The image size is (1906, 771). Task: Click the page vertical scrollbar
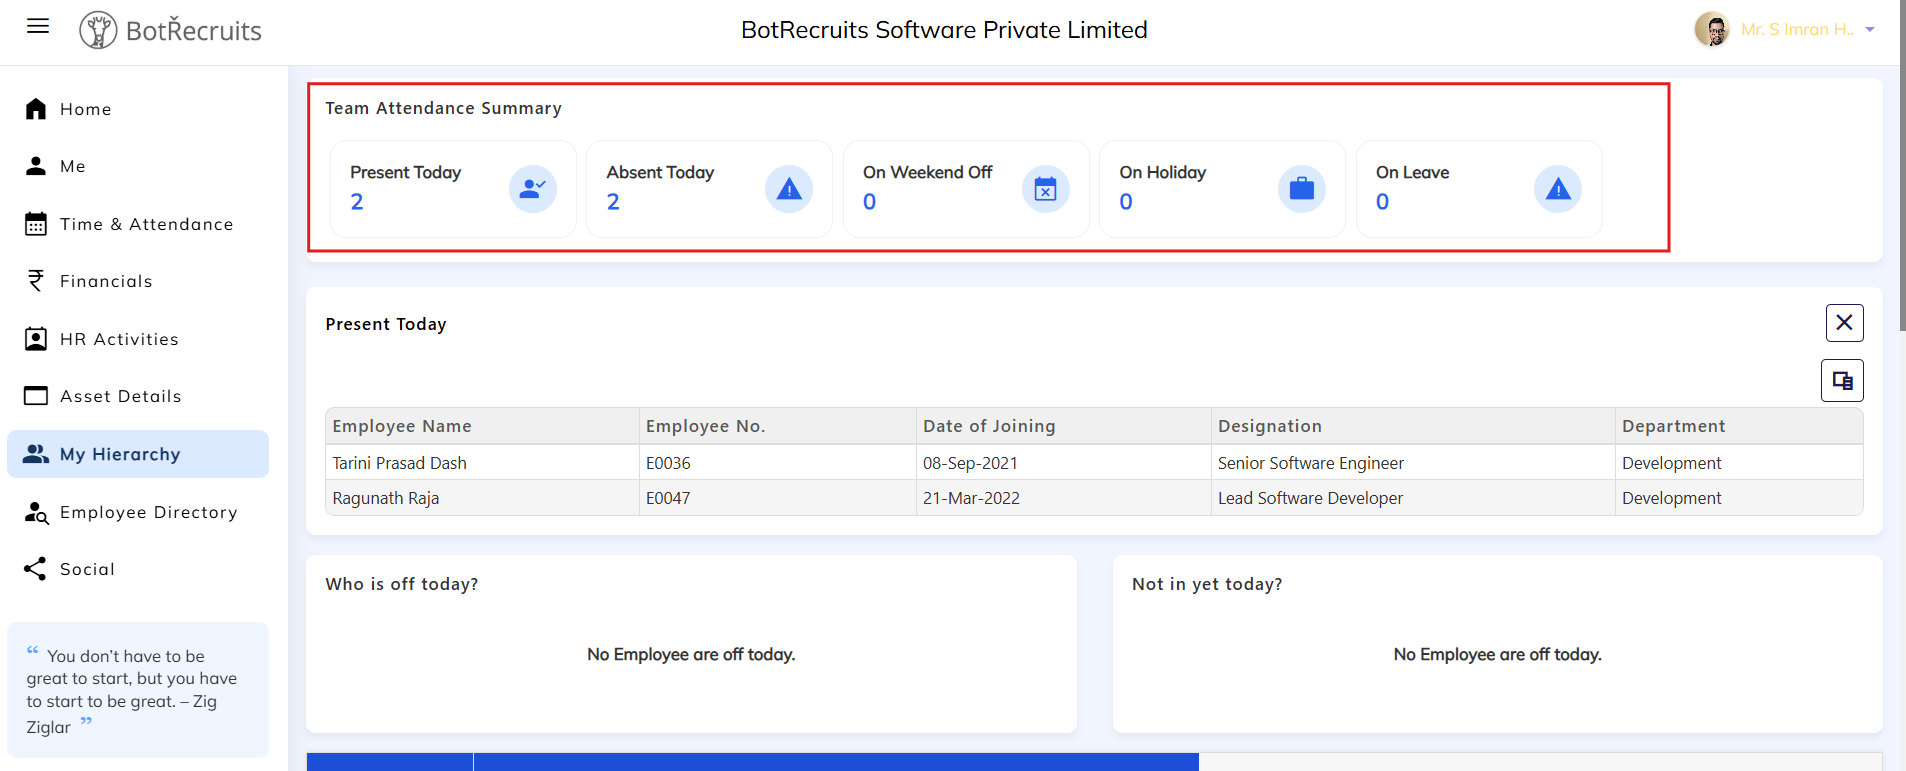point(1900,200)
